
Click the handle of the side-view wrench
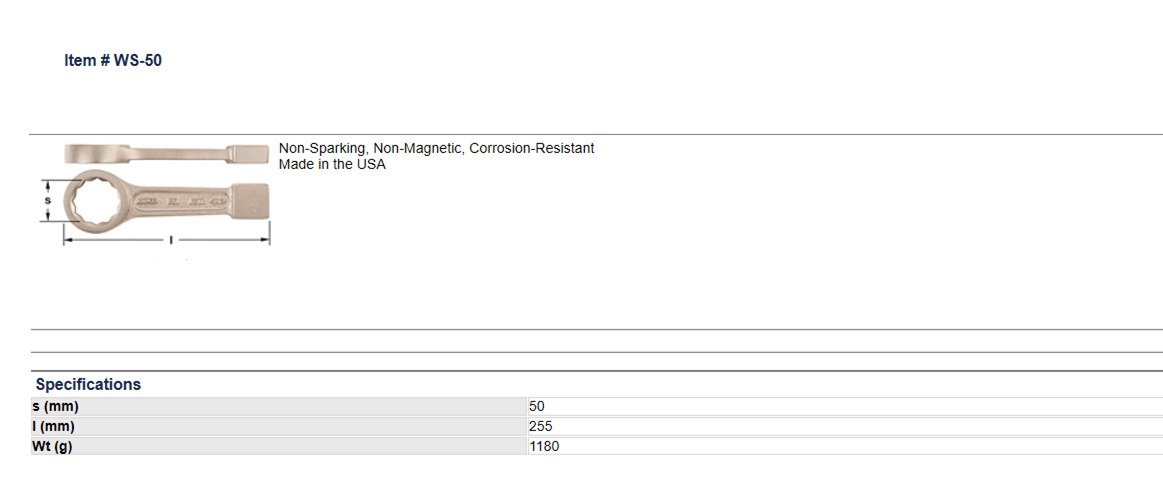pos(179,152)
